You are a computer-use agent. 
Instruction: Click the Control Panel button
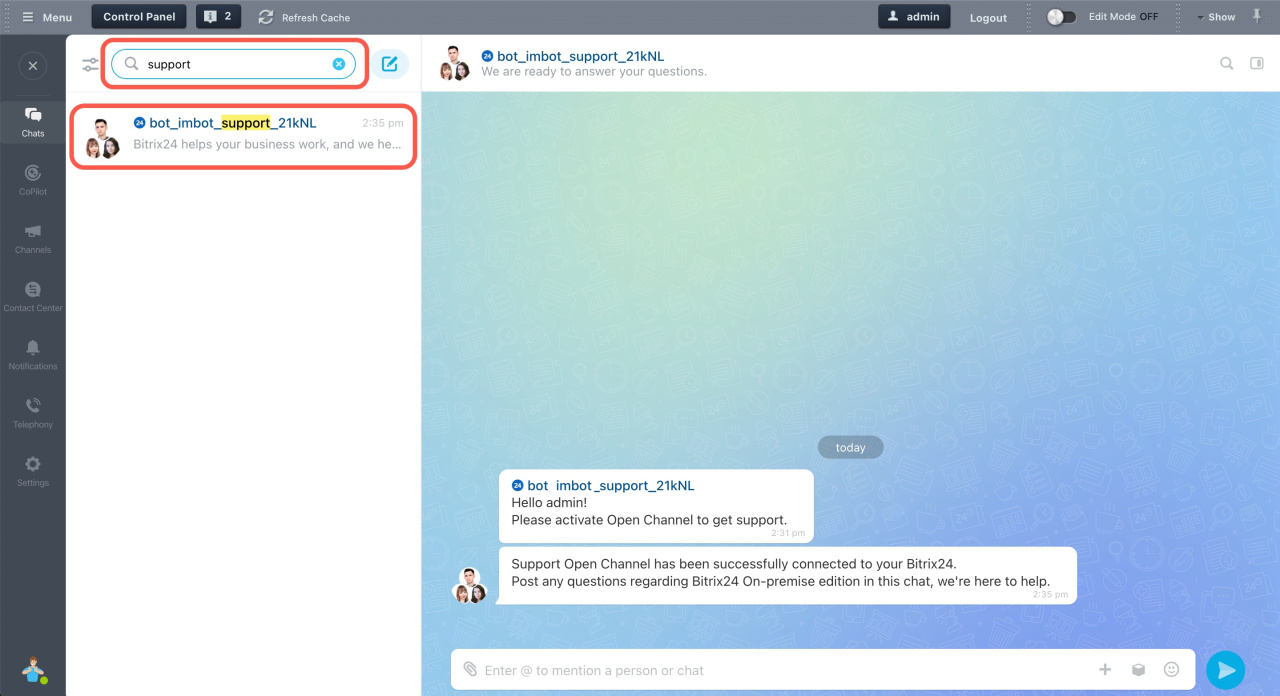pyautogui.click(x=139, y=17)
